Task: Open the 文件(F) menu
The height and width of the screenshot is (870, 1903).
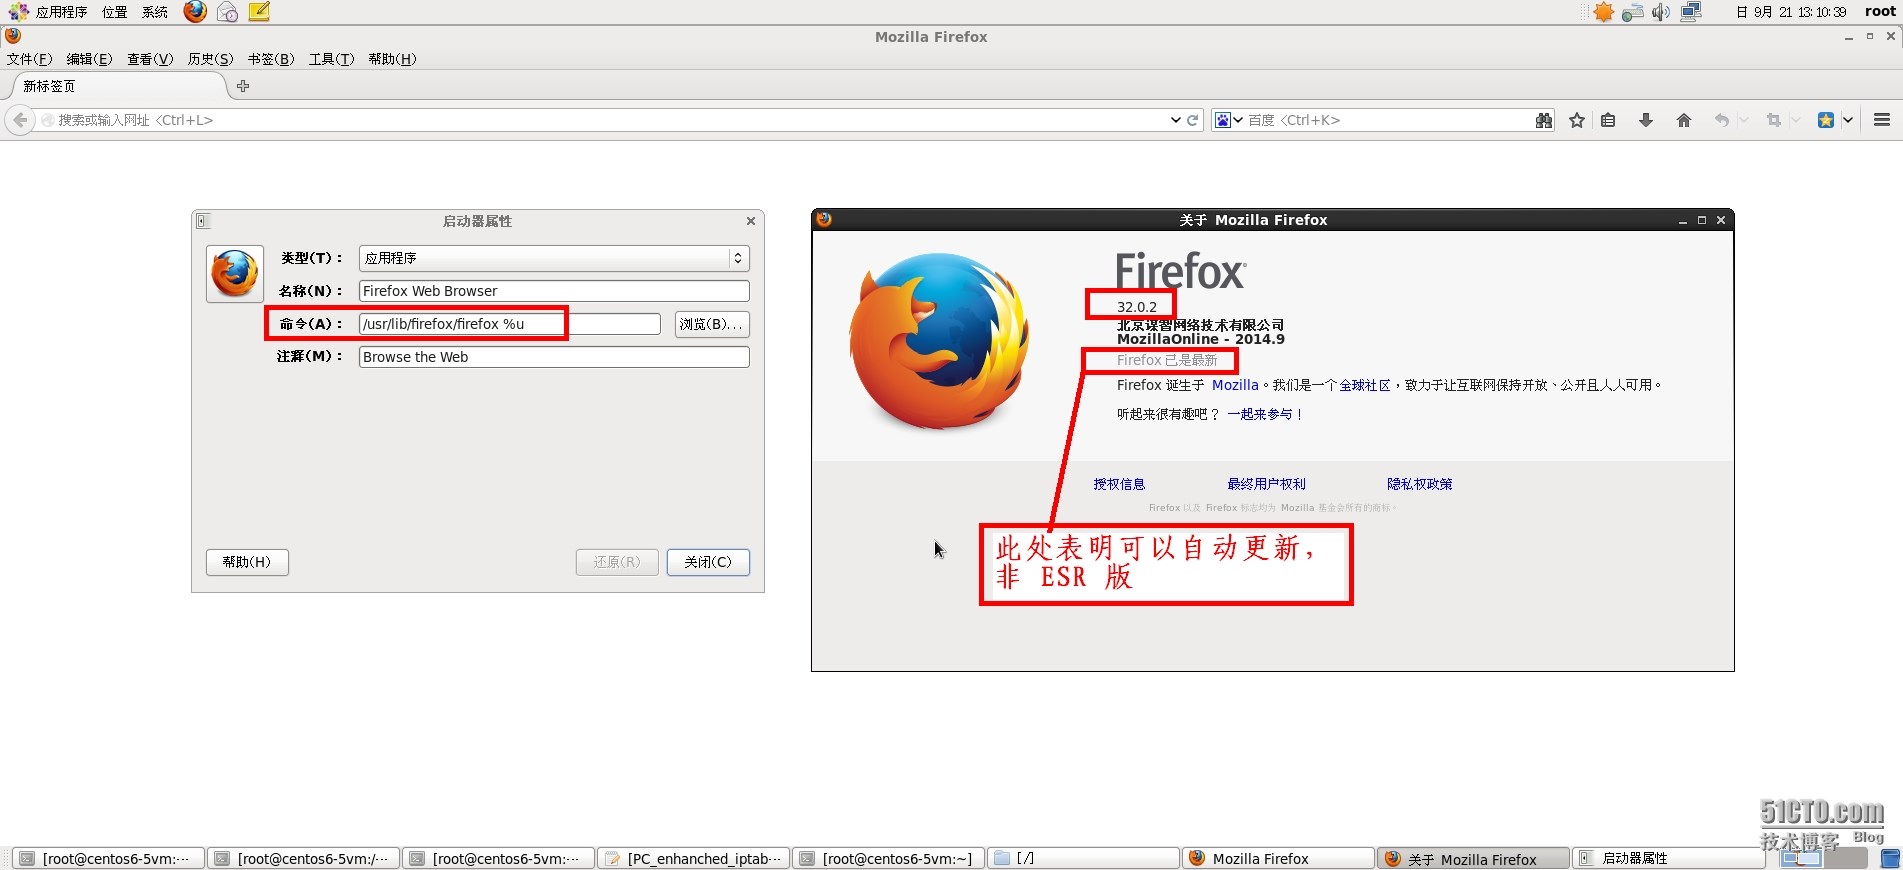Action: pos(29,59)
